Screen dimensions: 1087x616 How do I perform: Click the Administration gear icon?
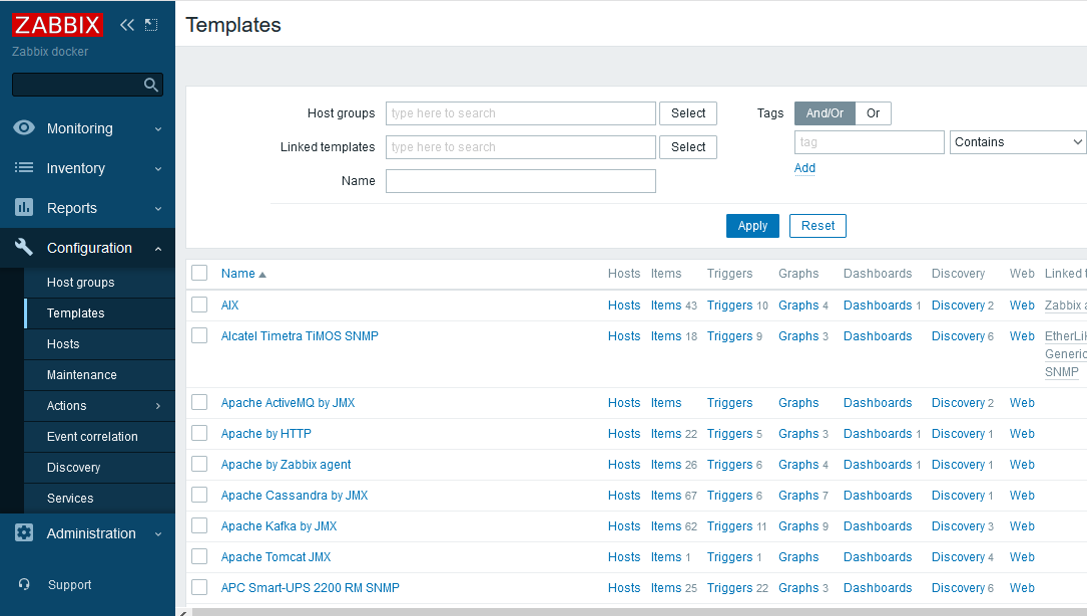24,532
